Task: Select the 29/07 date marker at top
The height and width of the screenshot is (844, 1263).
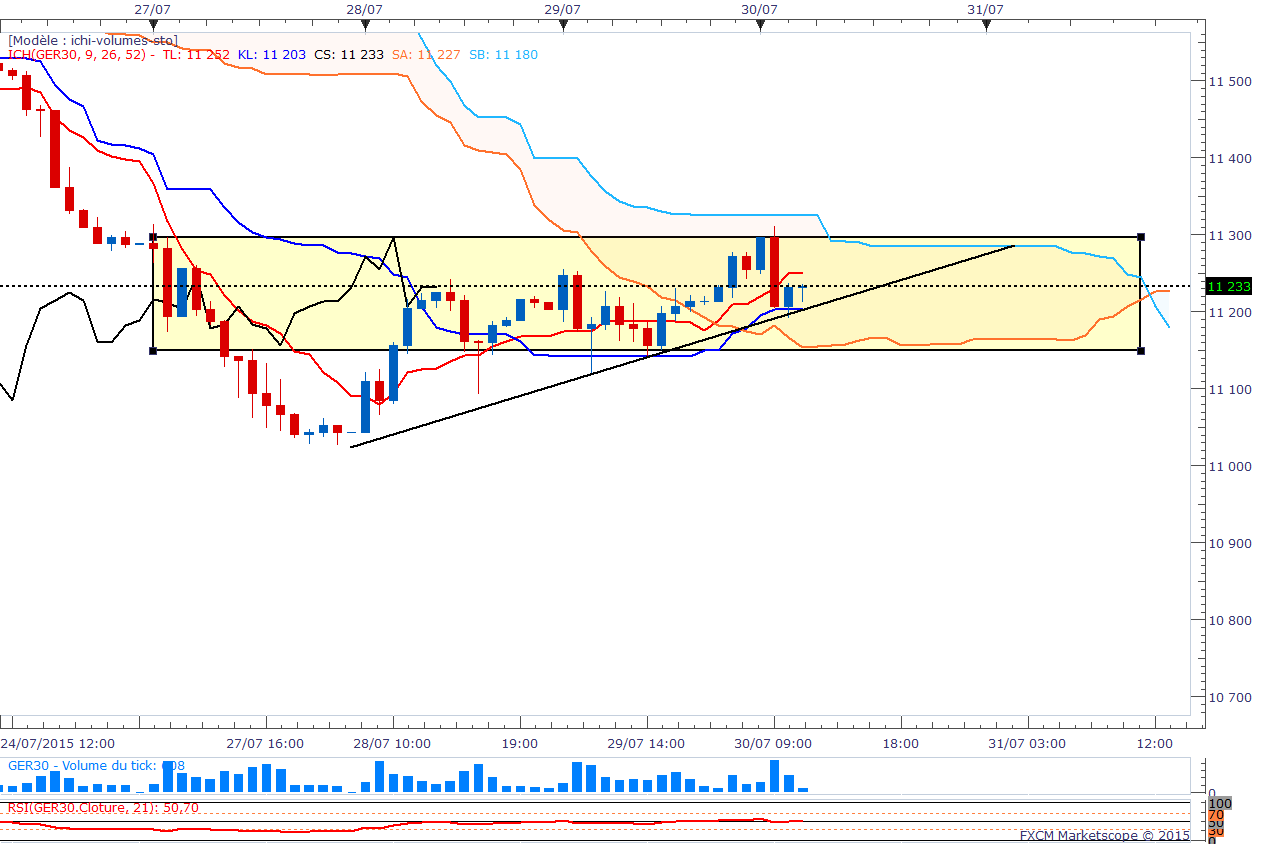Action: click(564, 25)
